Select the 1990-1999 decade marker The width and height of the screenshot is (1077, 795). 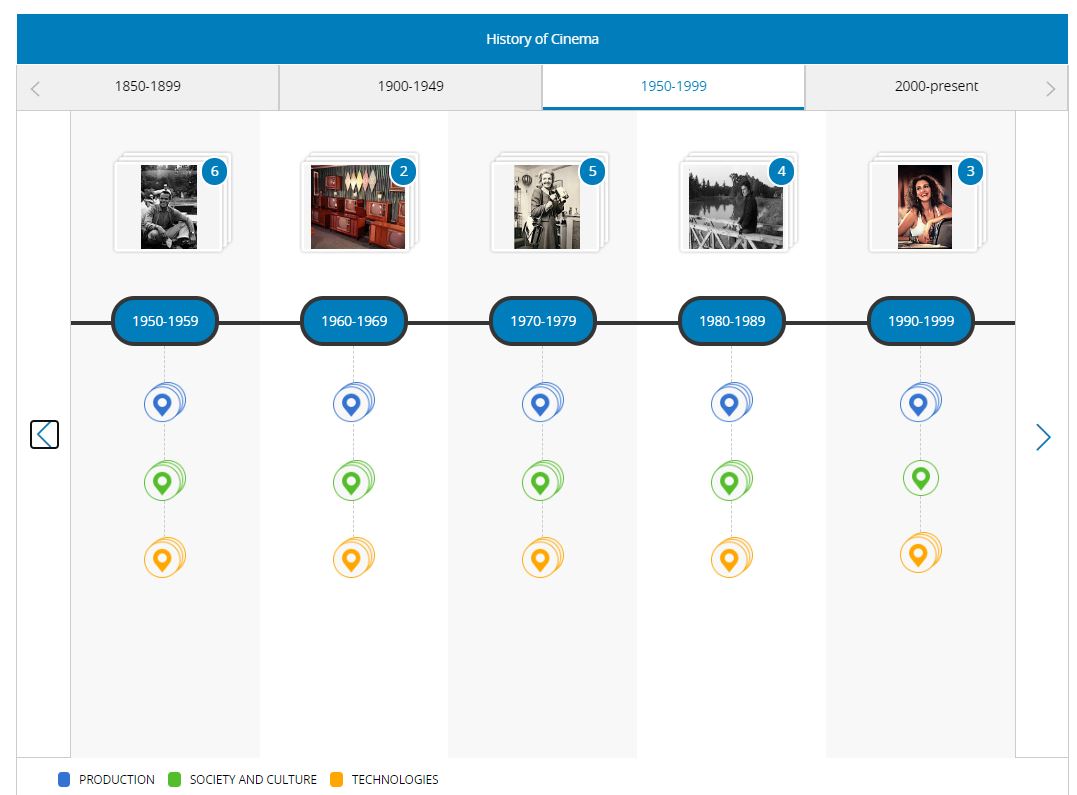point(920,321)
